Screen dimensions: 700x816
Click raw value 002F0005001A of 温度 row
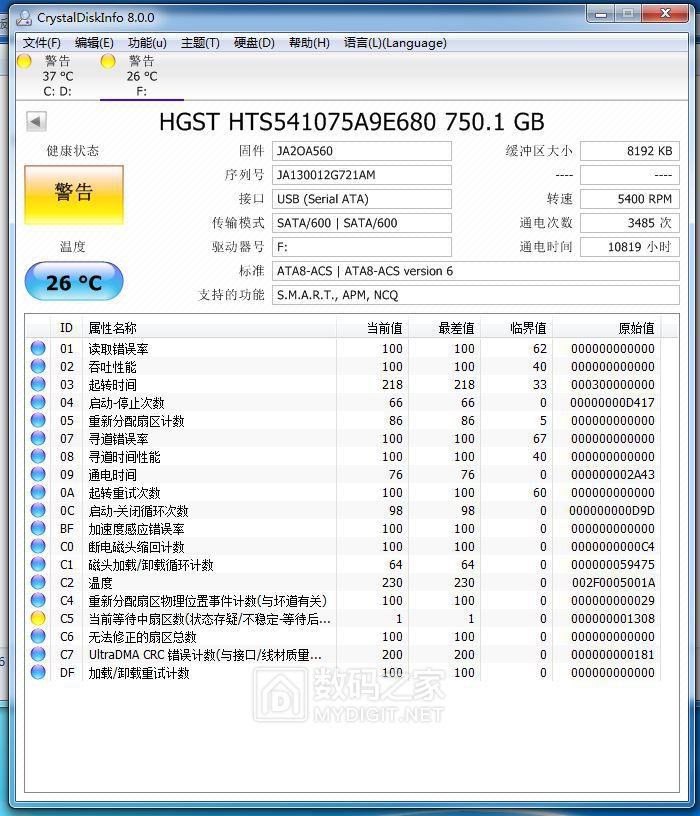coord(613,583)
